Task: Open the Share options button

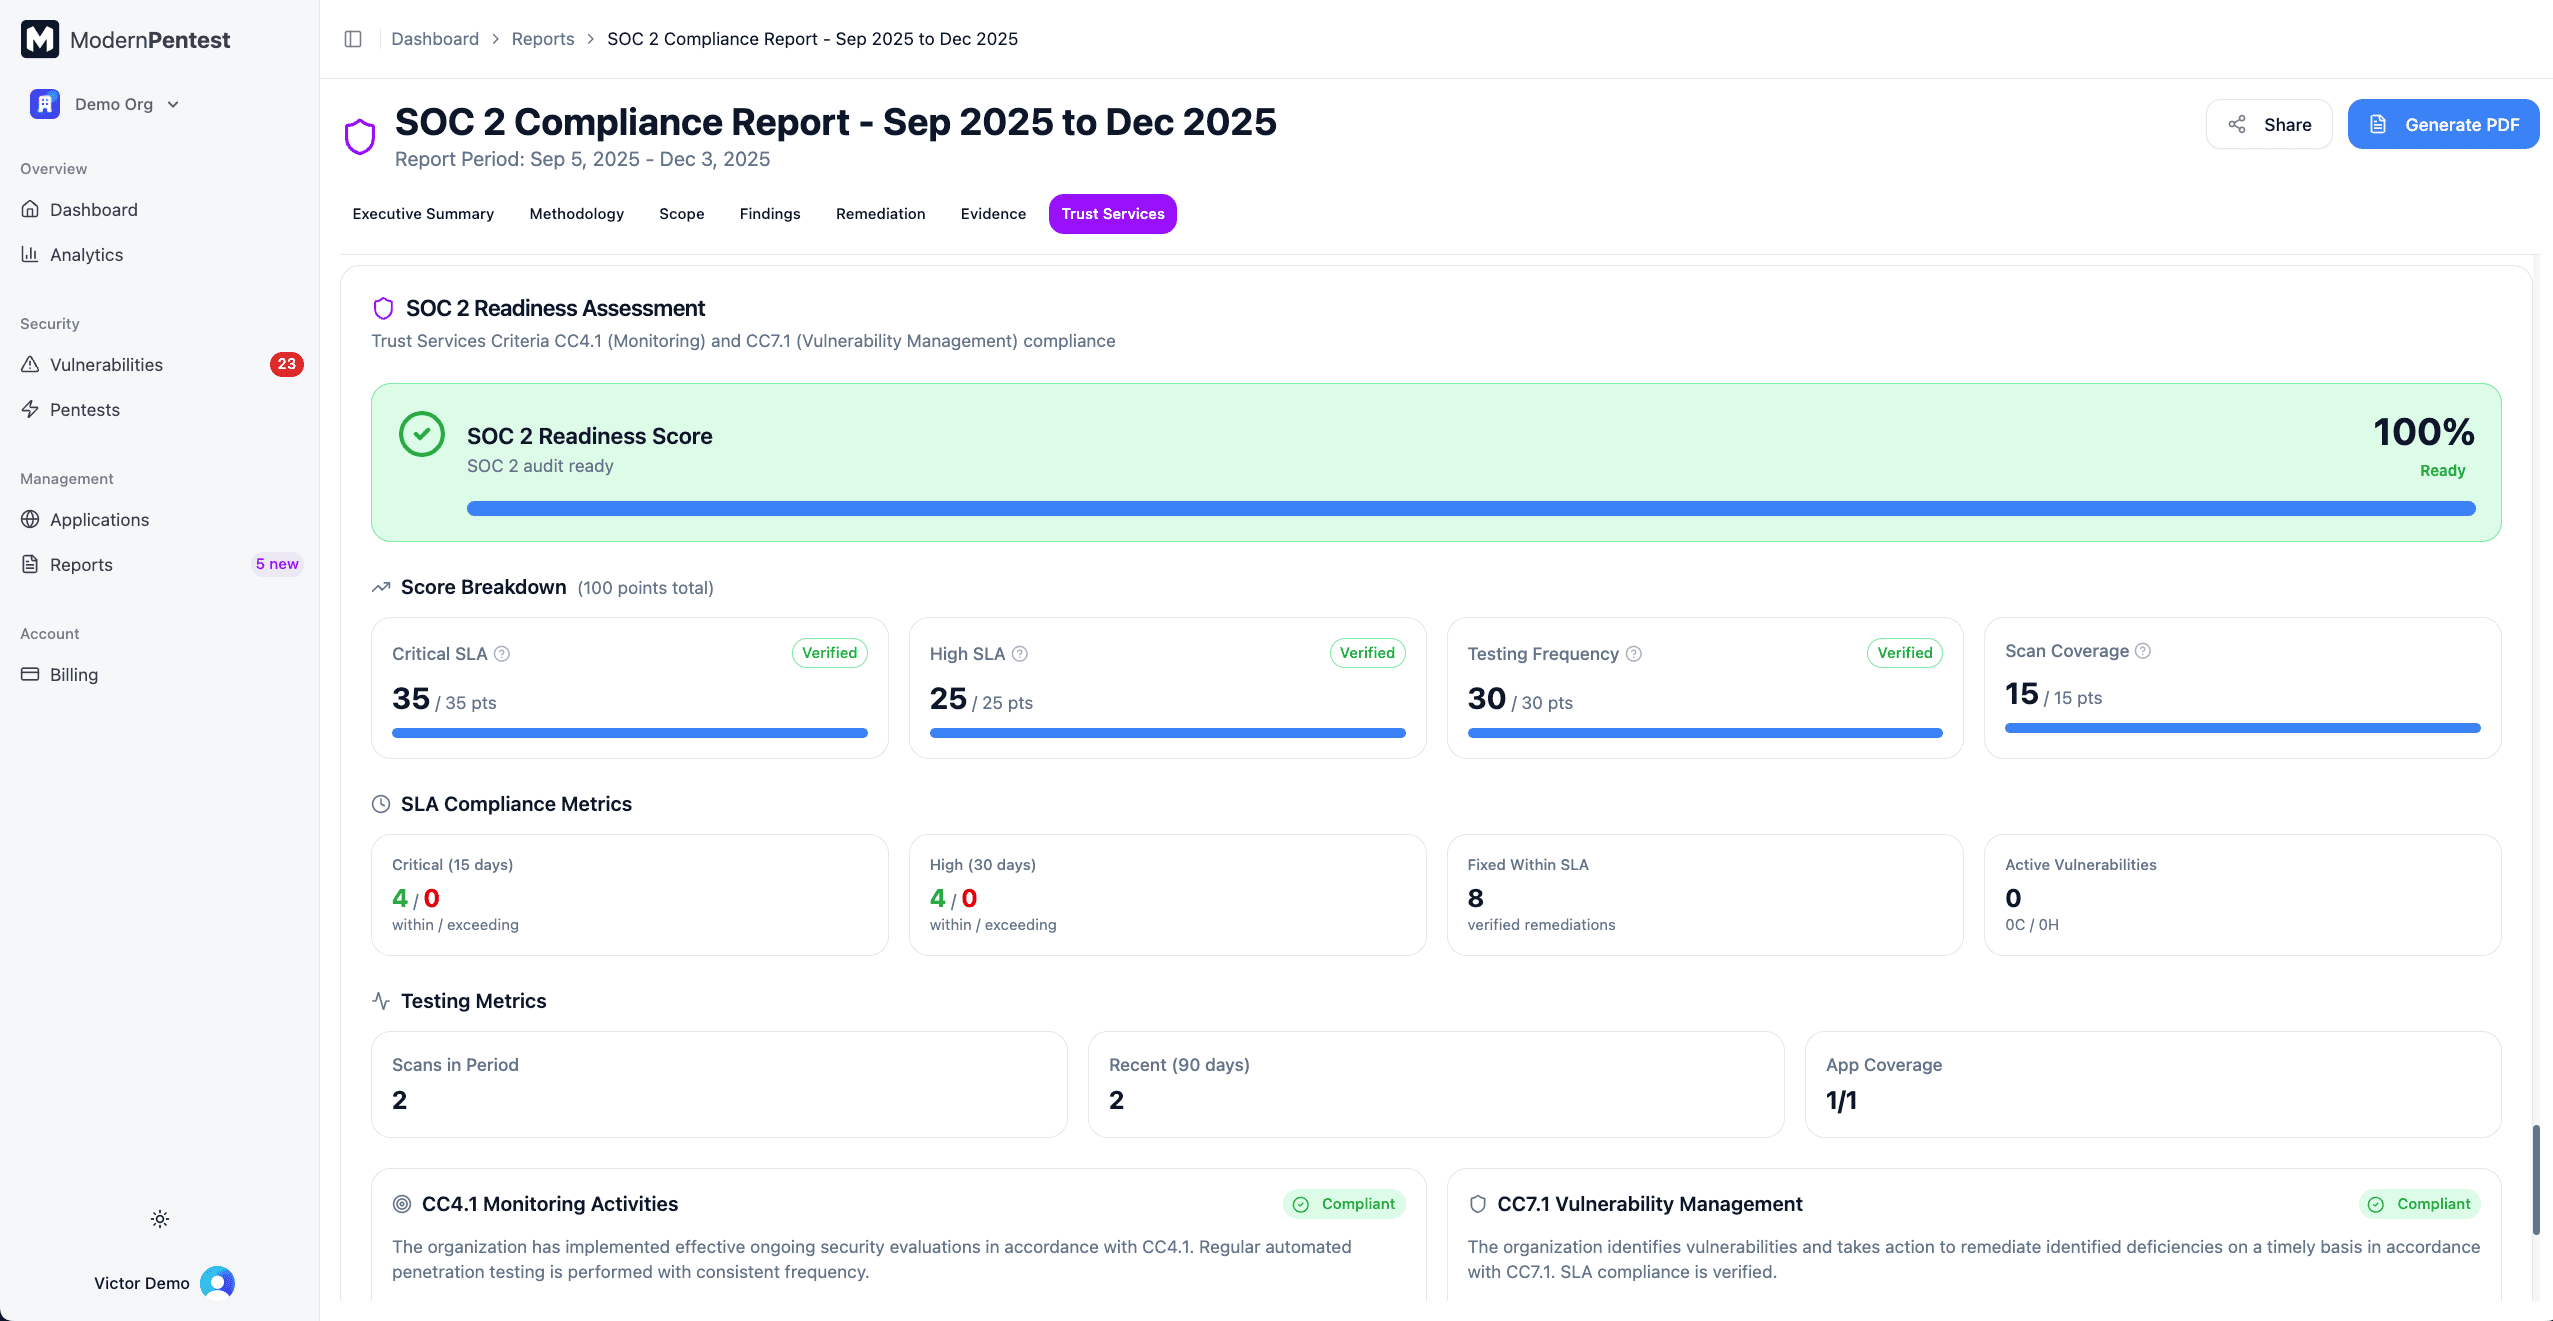Action: click(2269, 125)
